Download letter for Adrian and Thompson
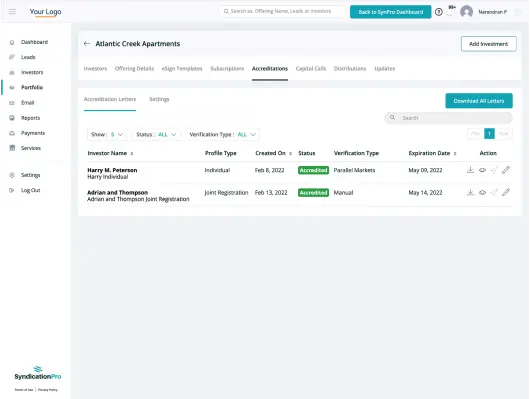 (470, 192)
